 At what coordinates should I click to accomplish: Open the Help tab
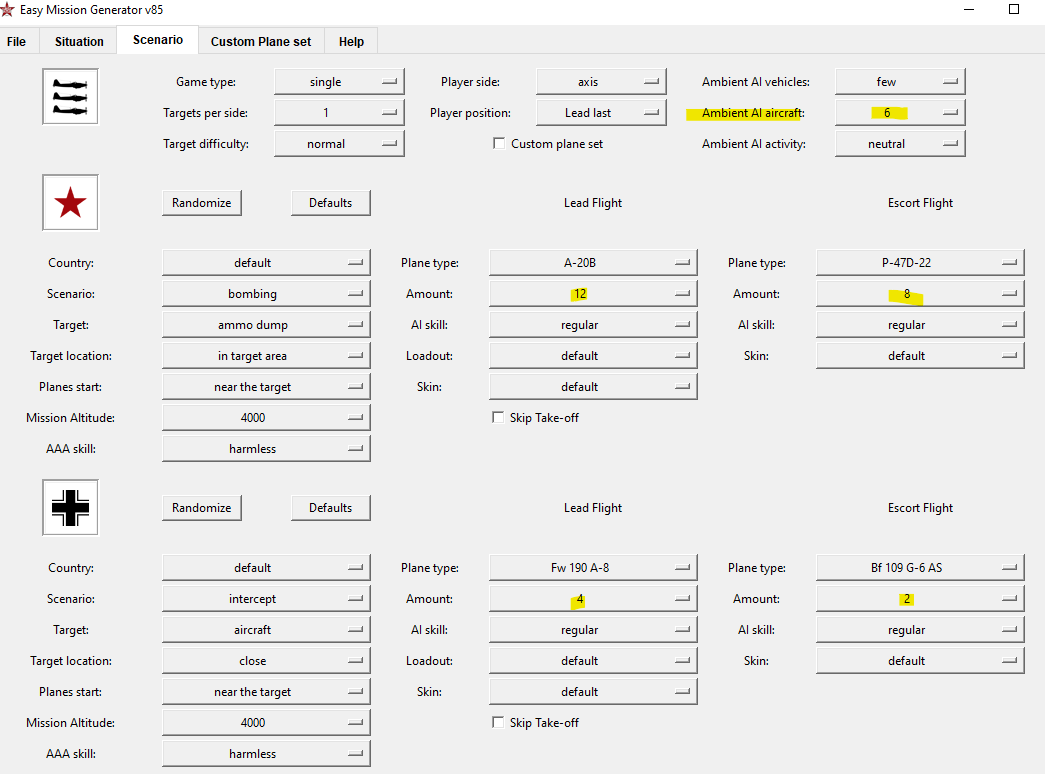pos(351,41)
